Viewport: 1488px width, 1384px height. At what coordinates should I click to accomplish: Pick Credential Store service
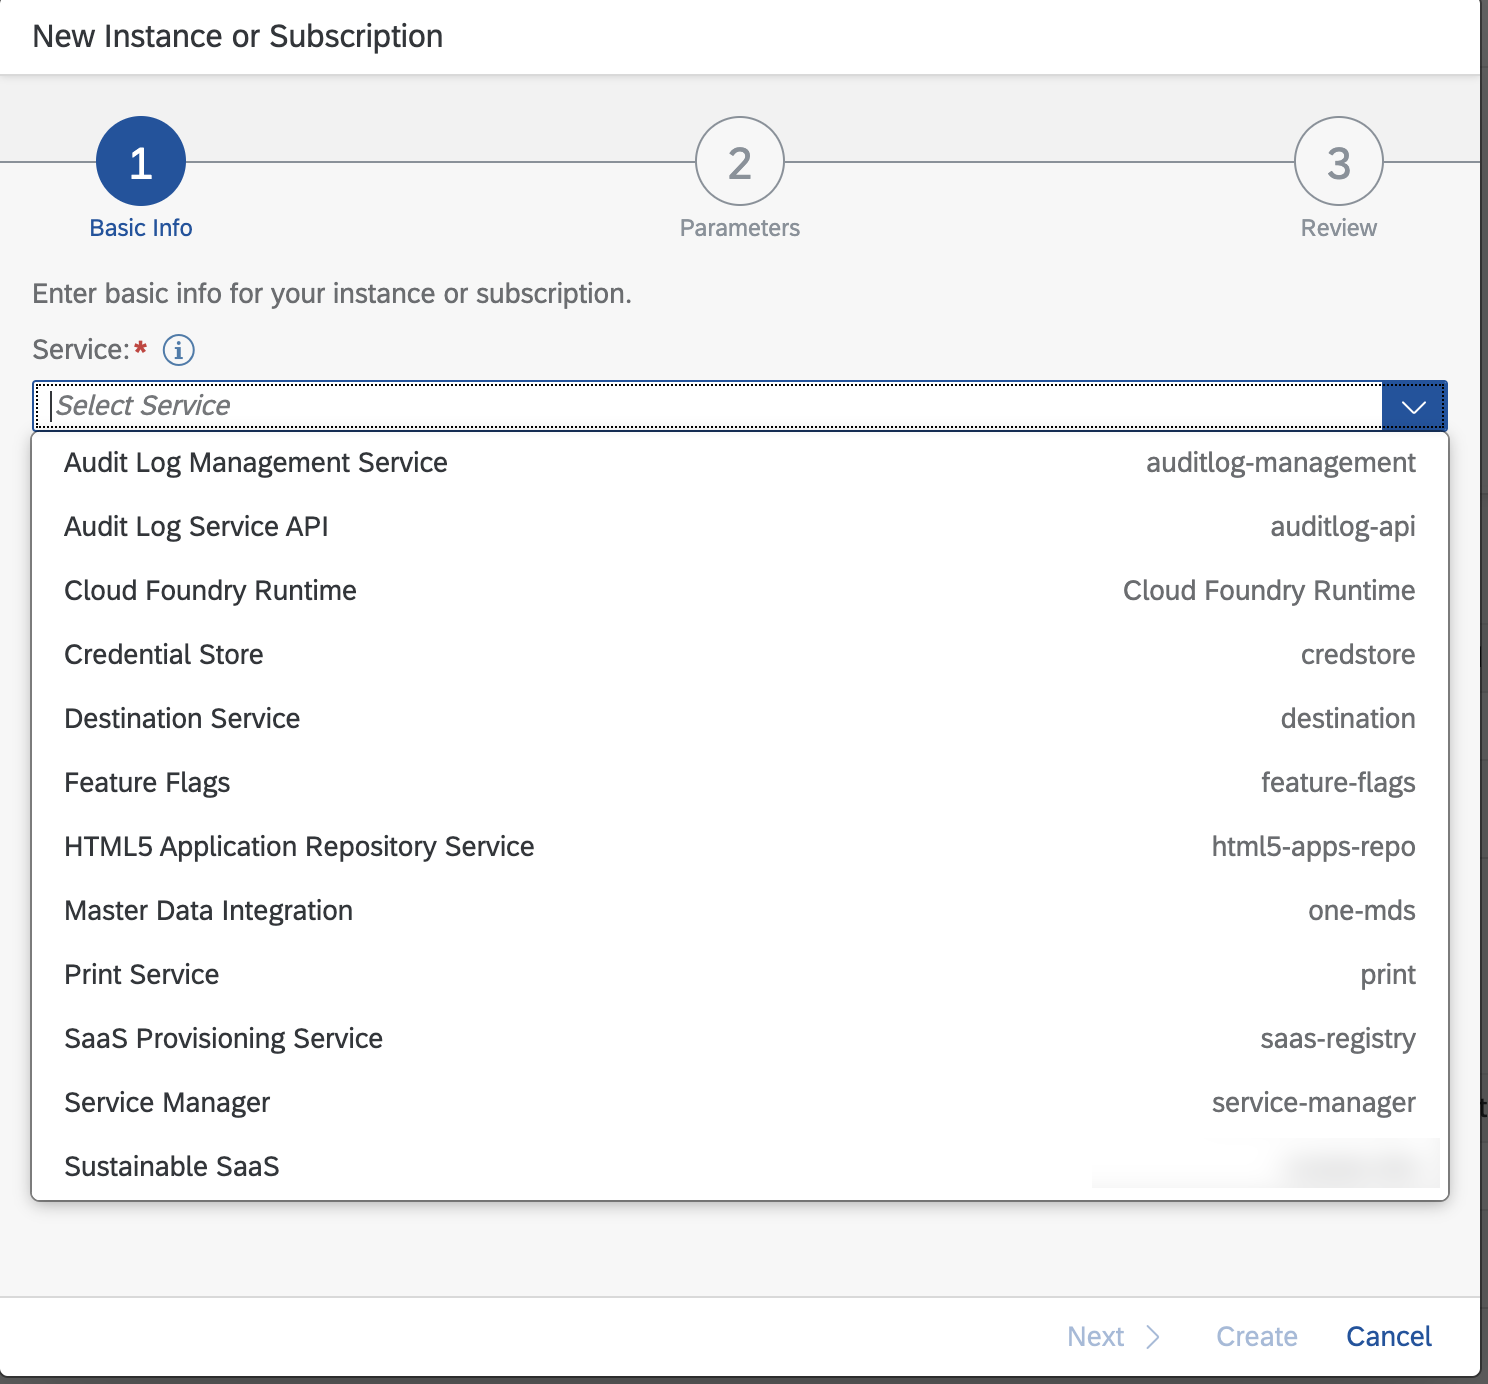tap(740, 655)
